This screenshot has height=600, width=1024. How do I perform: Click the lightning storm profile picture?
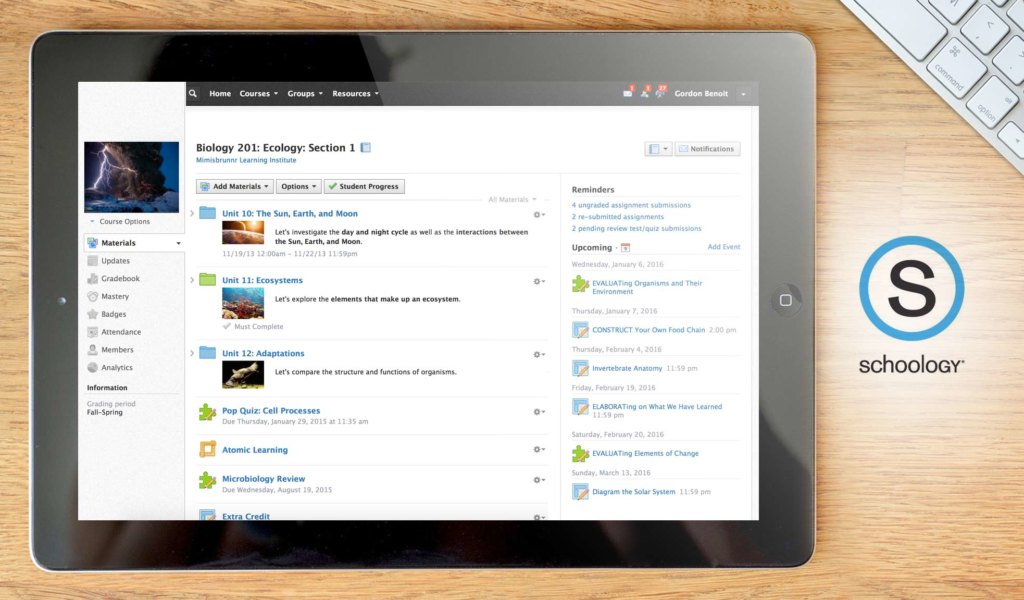click(131, 175)
